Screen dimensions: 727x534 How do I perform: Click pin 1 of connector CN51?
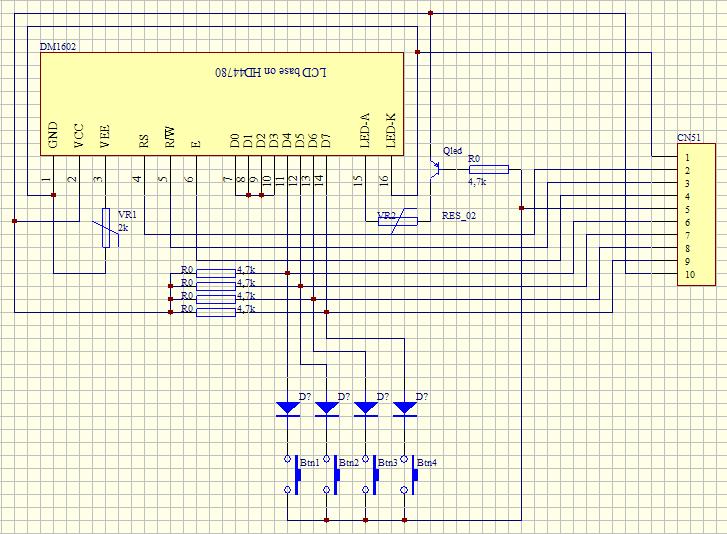(688, 158)
